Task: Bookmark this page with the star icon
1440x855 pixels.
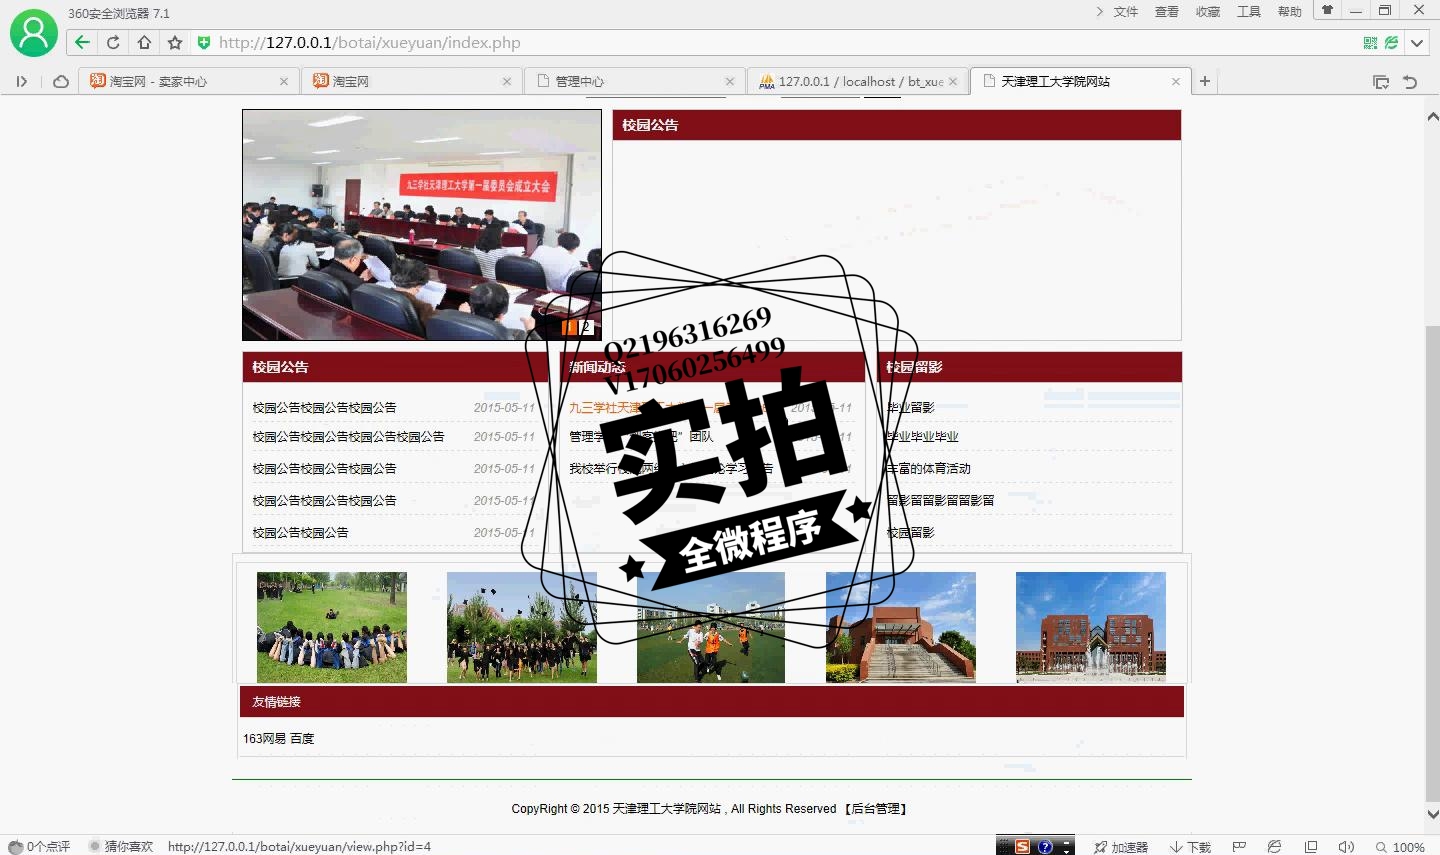Action: (x=175, y=42)
